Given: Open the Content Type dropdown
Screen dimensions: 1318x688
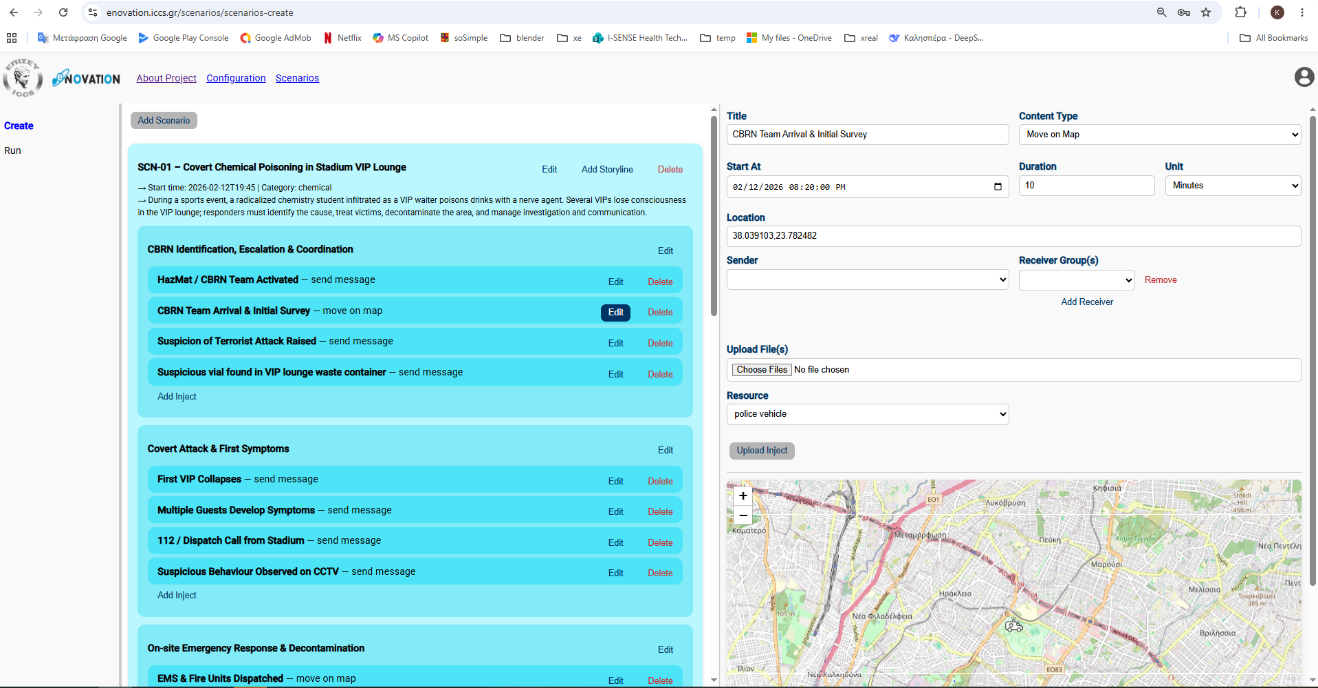Looking at the screenshot, I should coord(1160,134).
